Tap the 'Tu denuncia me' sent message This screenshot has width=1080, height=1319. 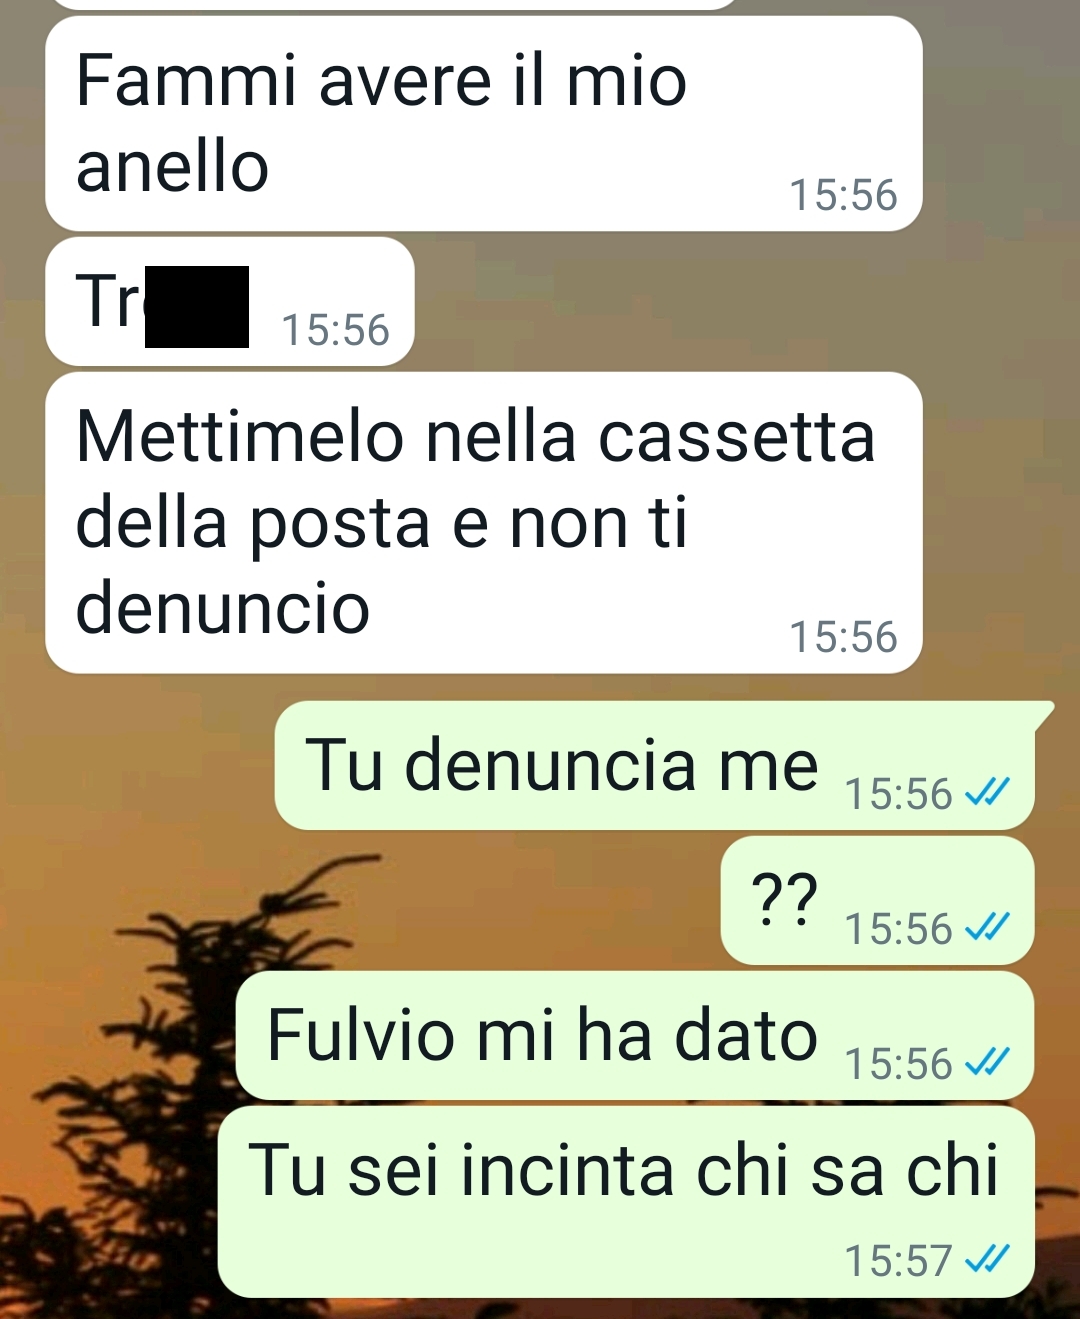(654, 766)
